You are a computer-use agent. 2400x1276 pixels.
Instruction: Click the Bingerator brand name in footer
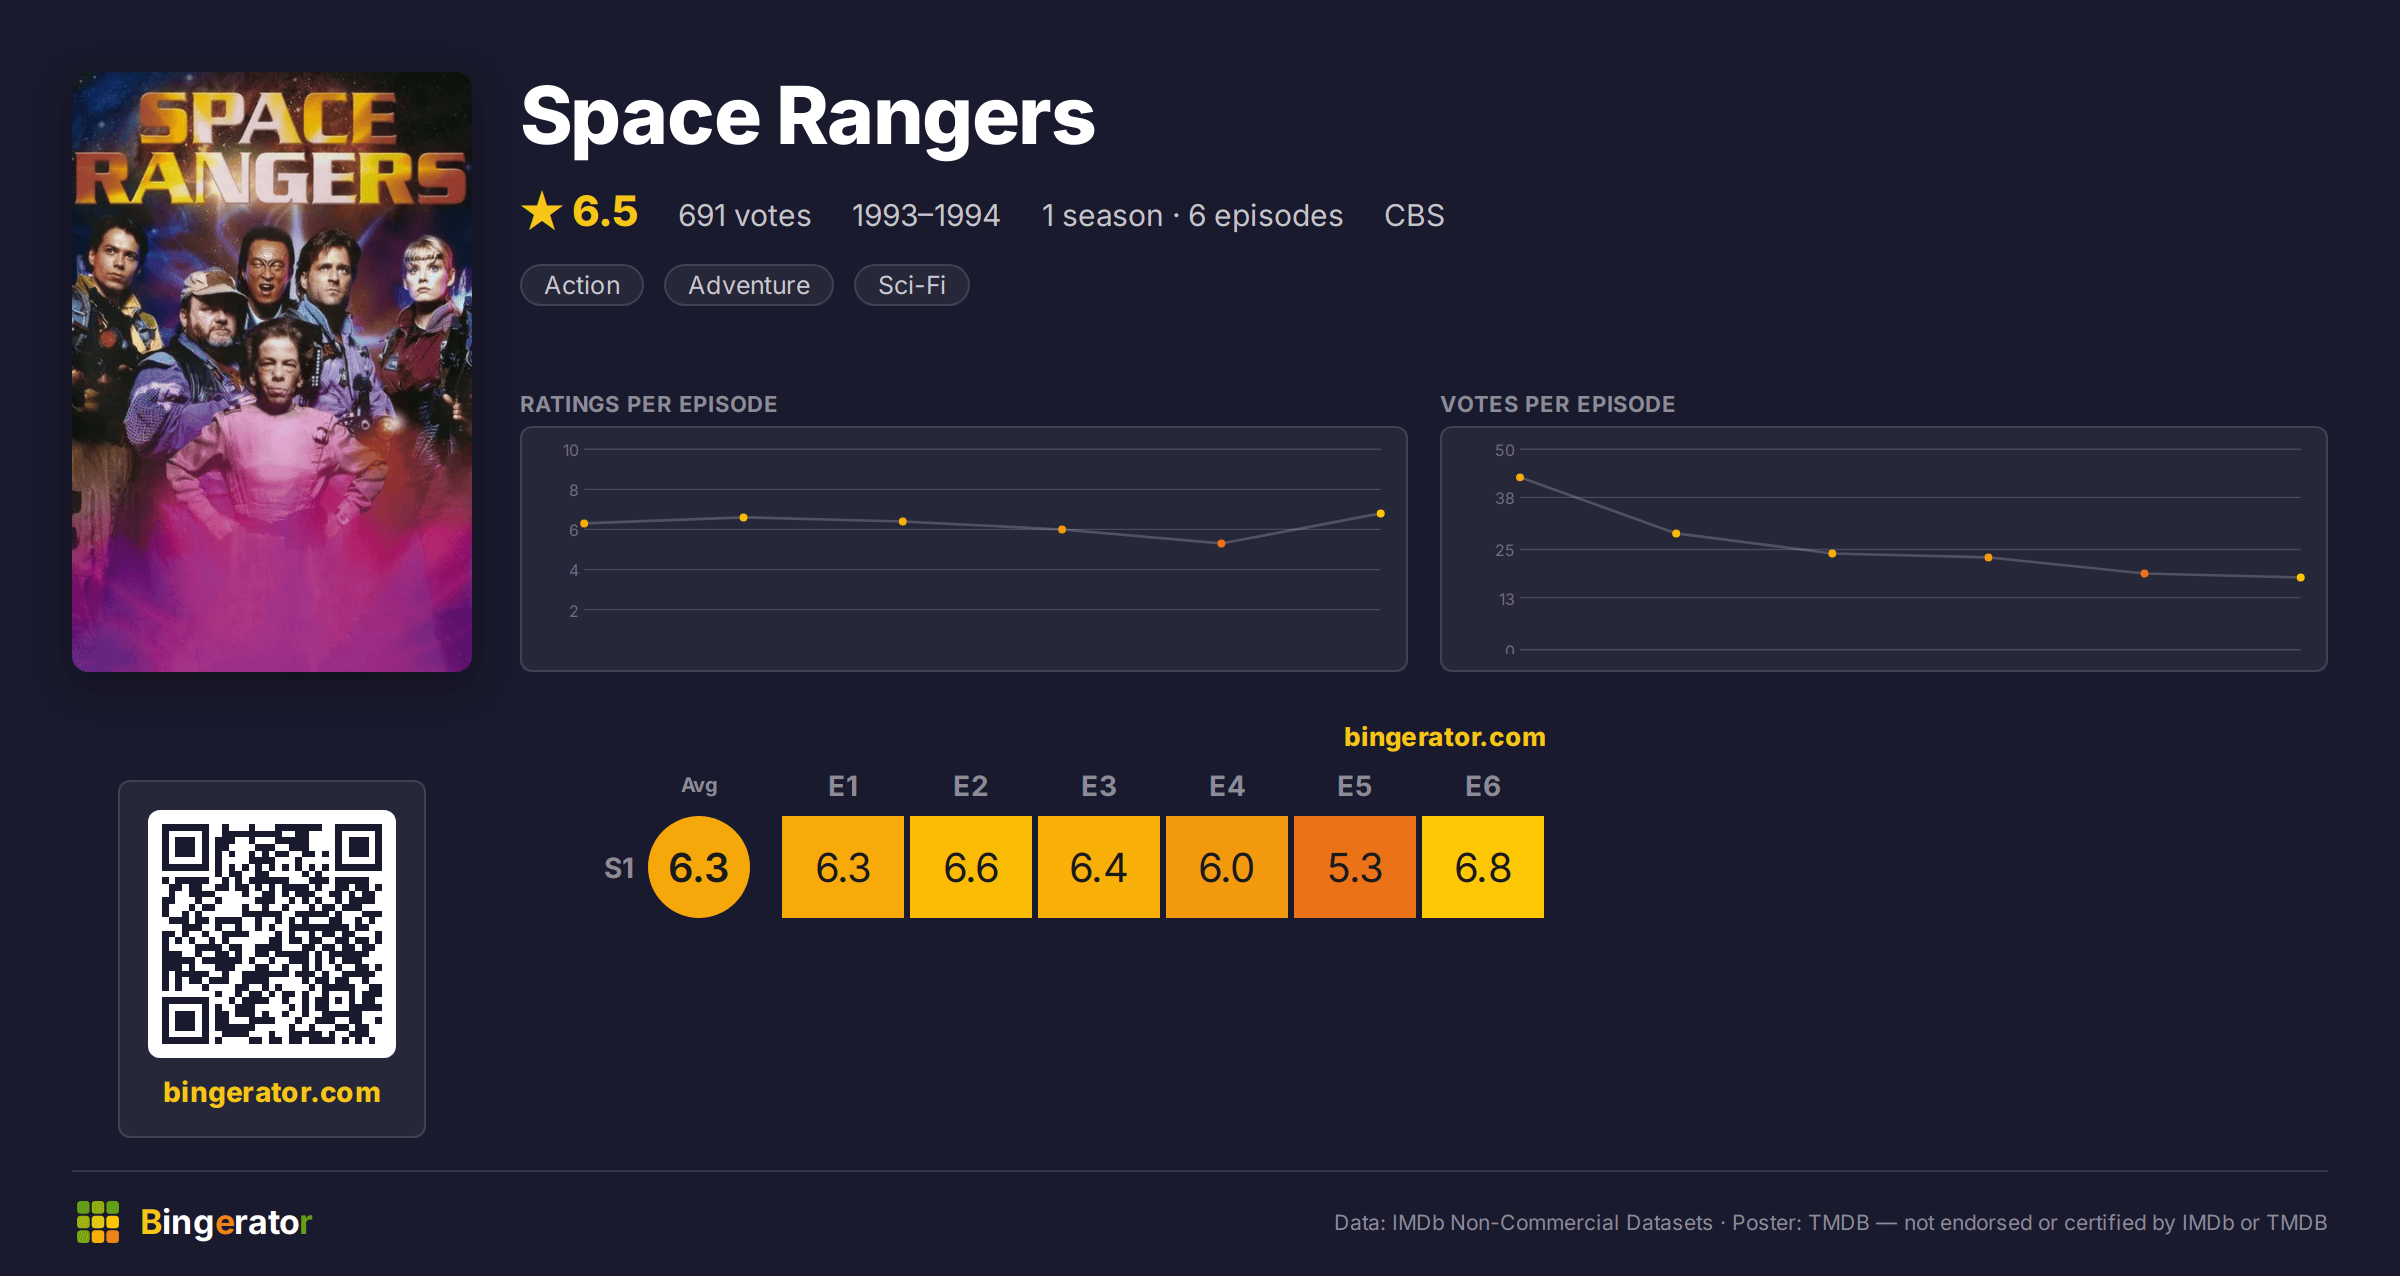227,1222
